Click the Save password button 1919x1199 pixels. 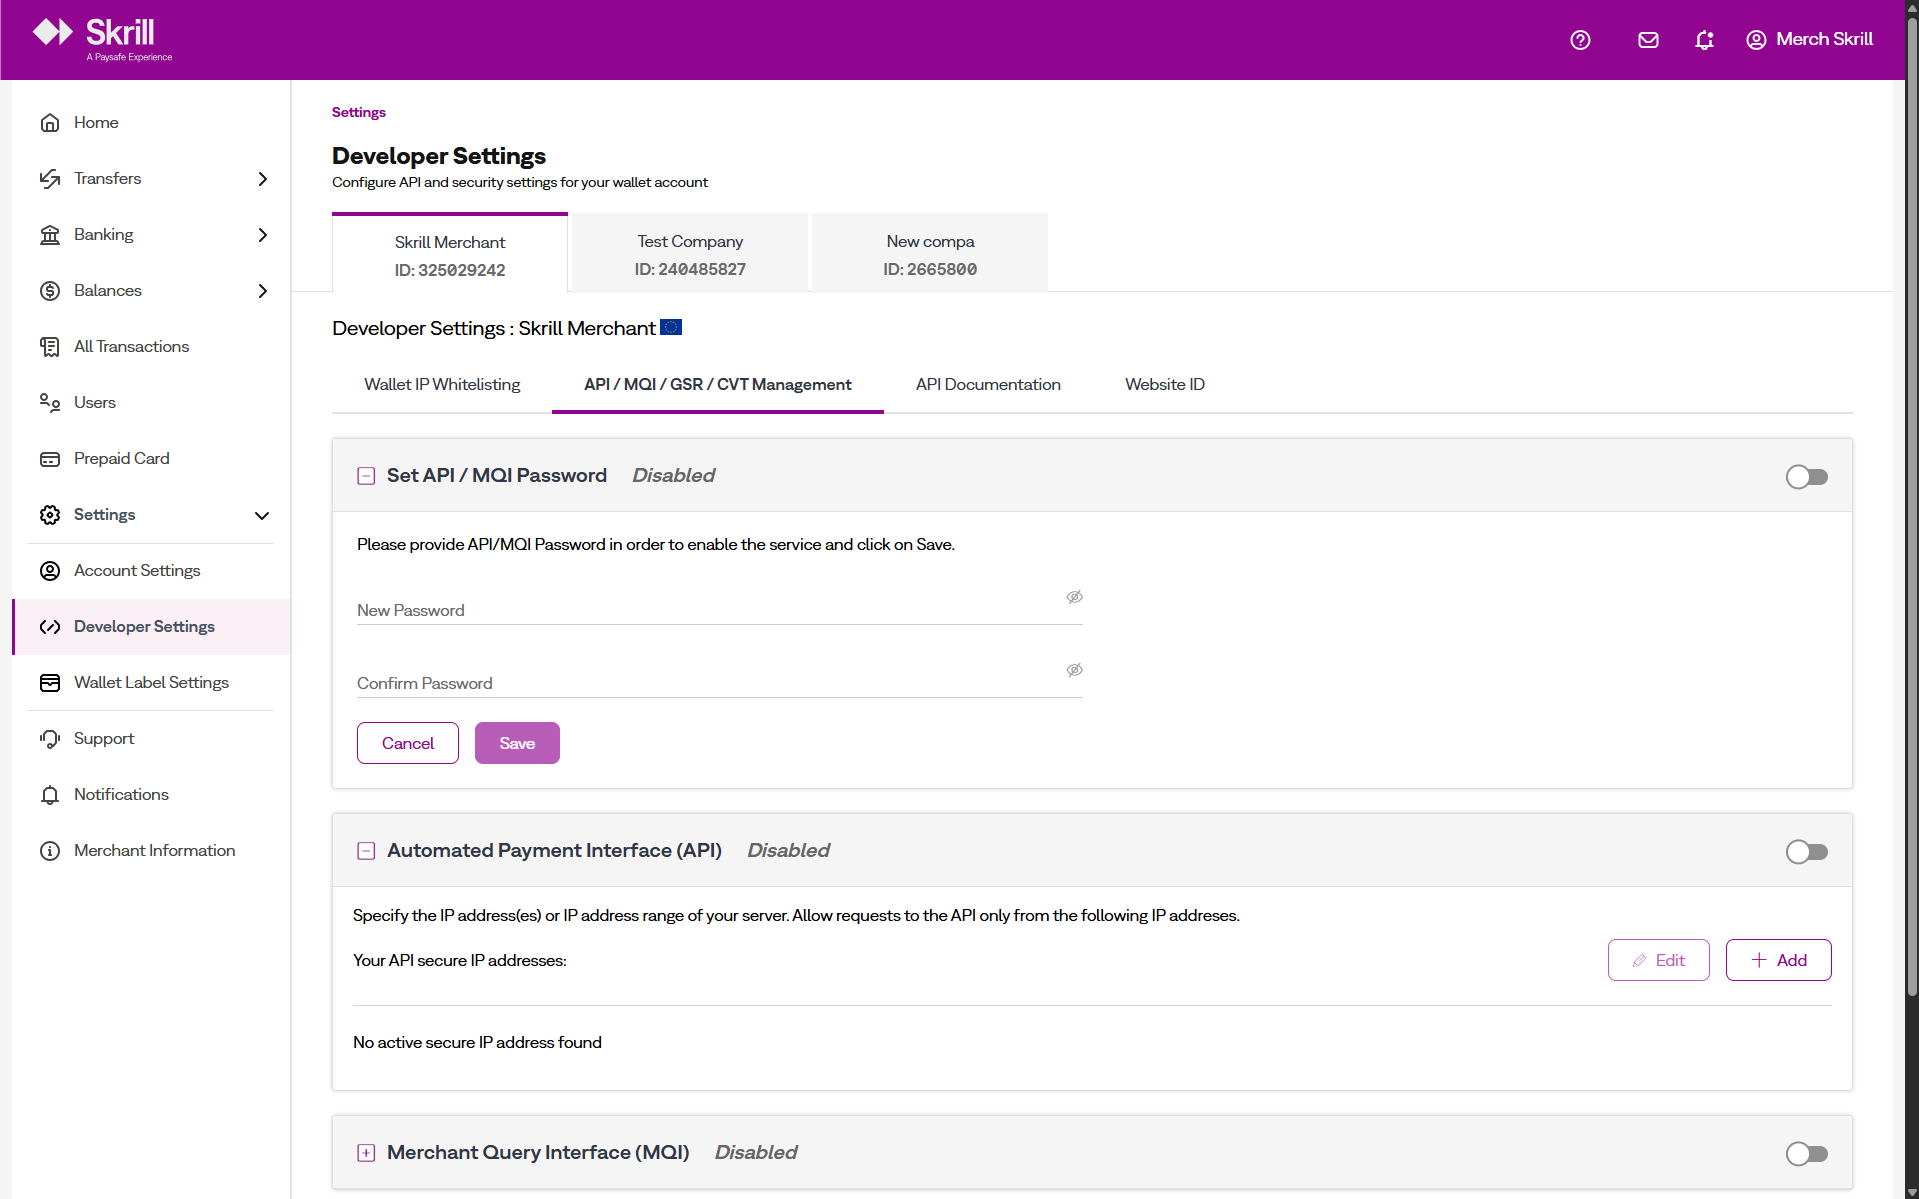(517, 743)
